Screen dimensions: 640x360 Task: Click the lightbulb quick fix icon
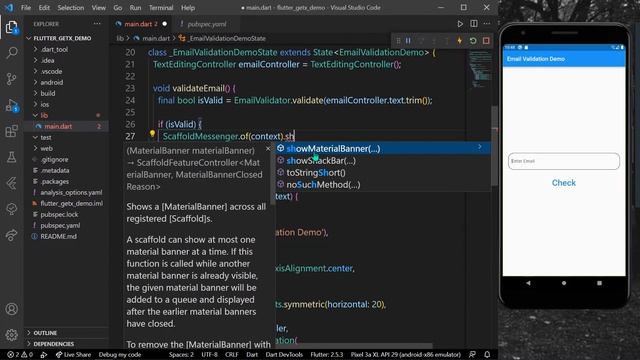click(152, 134)
